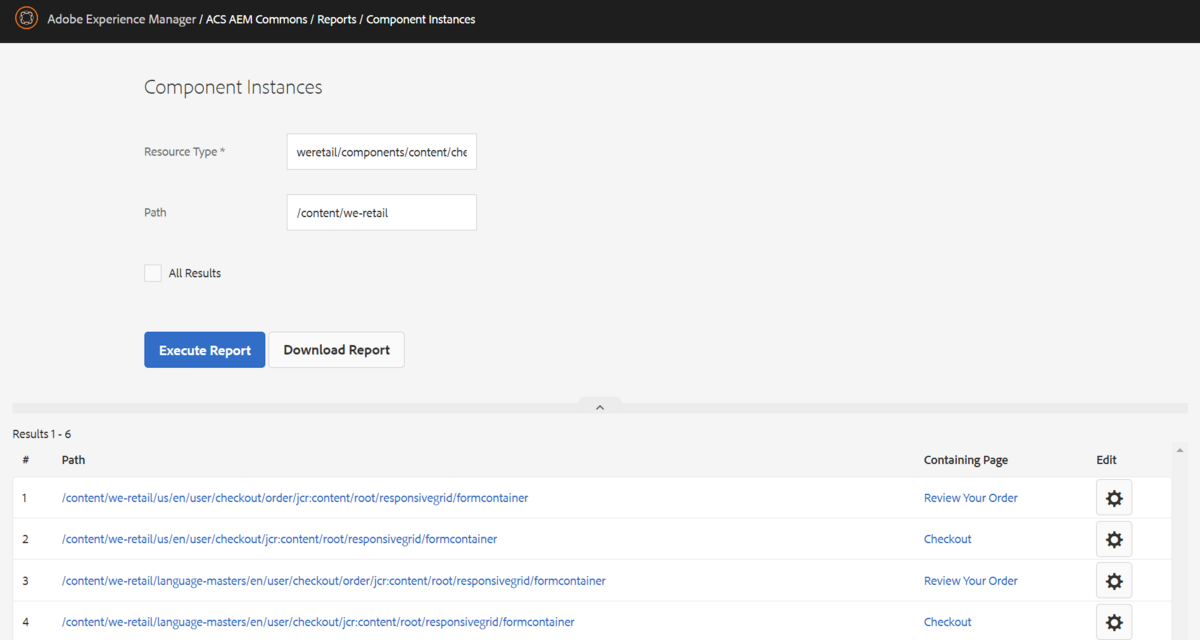Click the edit gear for result row 3
Screen dimensions: 1200x640
pos(1114,581)
